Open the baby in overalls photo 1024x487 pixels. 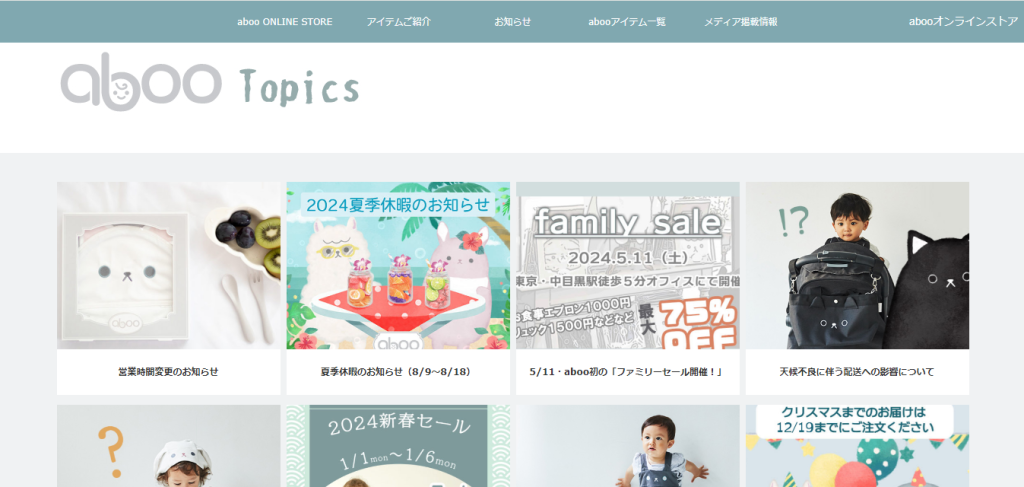[628, 446]
